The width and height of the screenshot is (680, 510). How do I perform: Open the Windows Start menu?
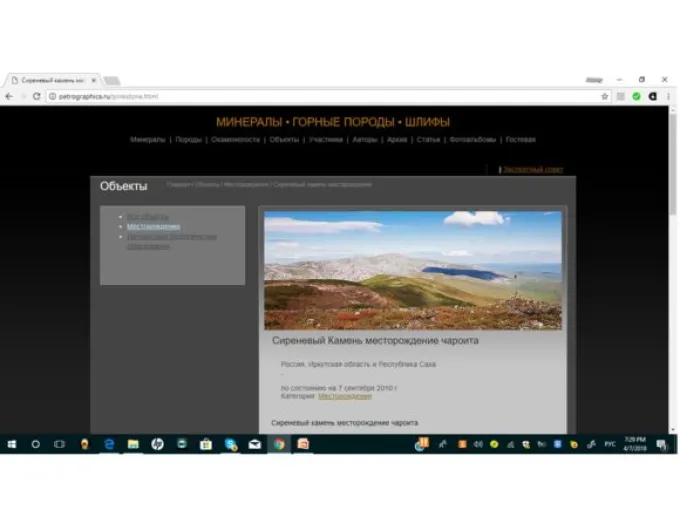coord(11,444)
